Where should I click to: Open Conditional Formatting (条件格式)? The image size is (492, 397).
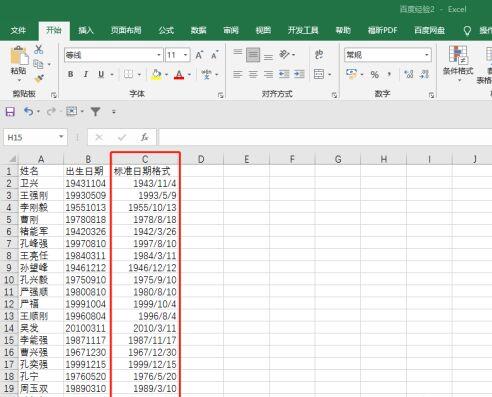(458, 64)
